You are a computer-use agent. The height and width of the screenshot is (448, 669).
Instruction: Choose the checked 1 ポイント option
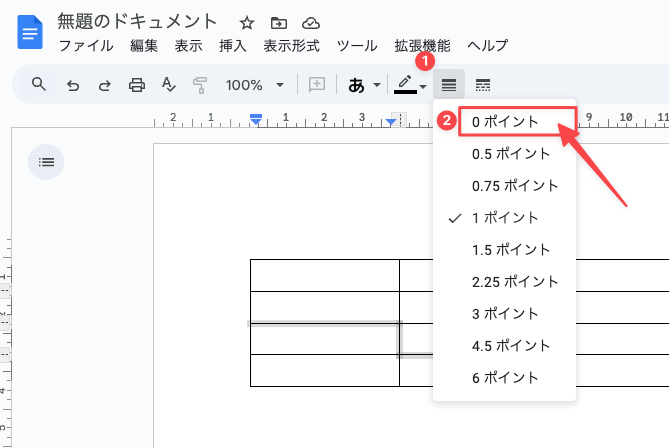[505, 218]
